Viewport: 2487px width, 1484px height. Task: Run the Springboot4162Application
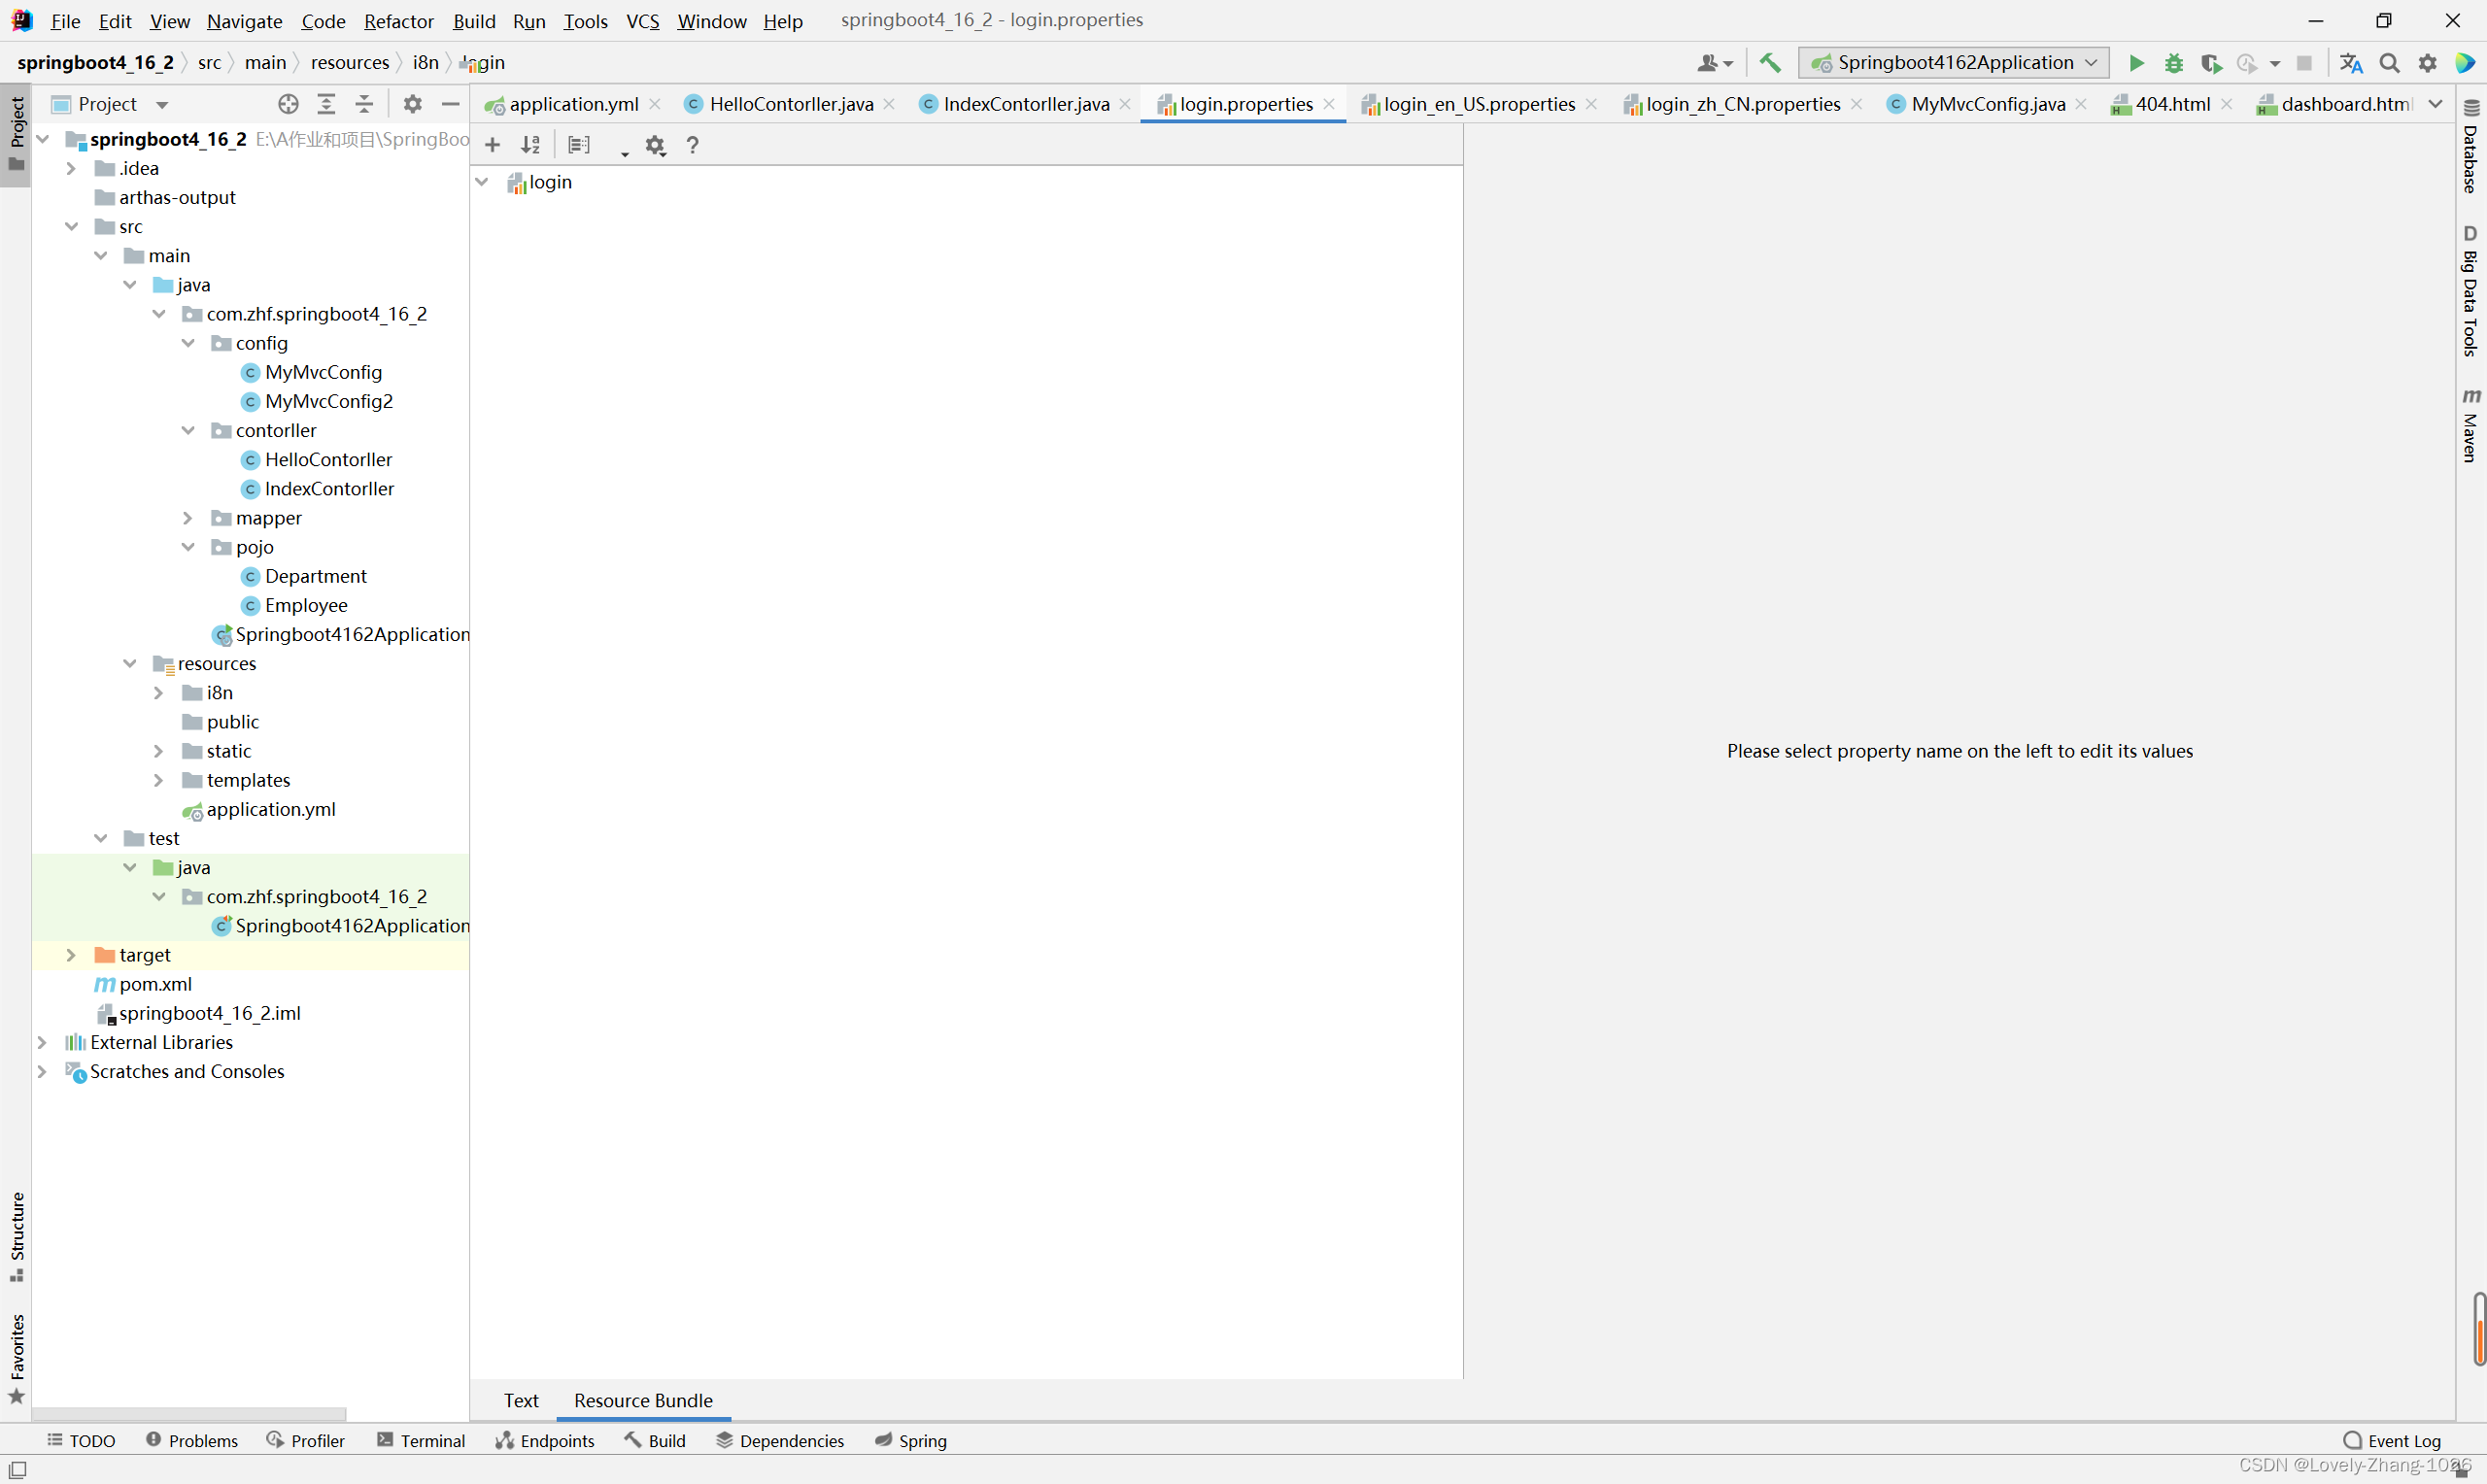click(x=2135, y=62)
